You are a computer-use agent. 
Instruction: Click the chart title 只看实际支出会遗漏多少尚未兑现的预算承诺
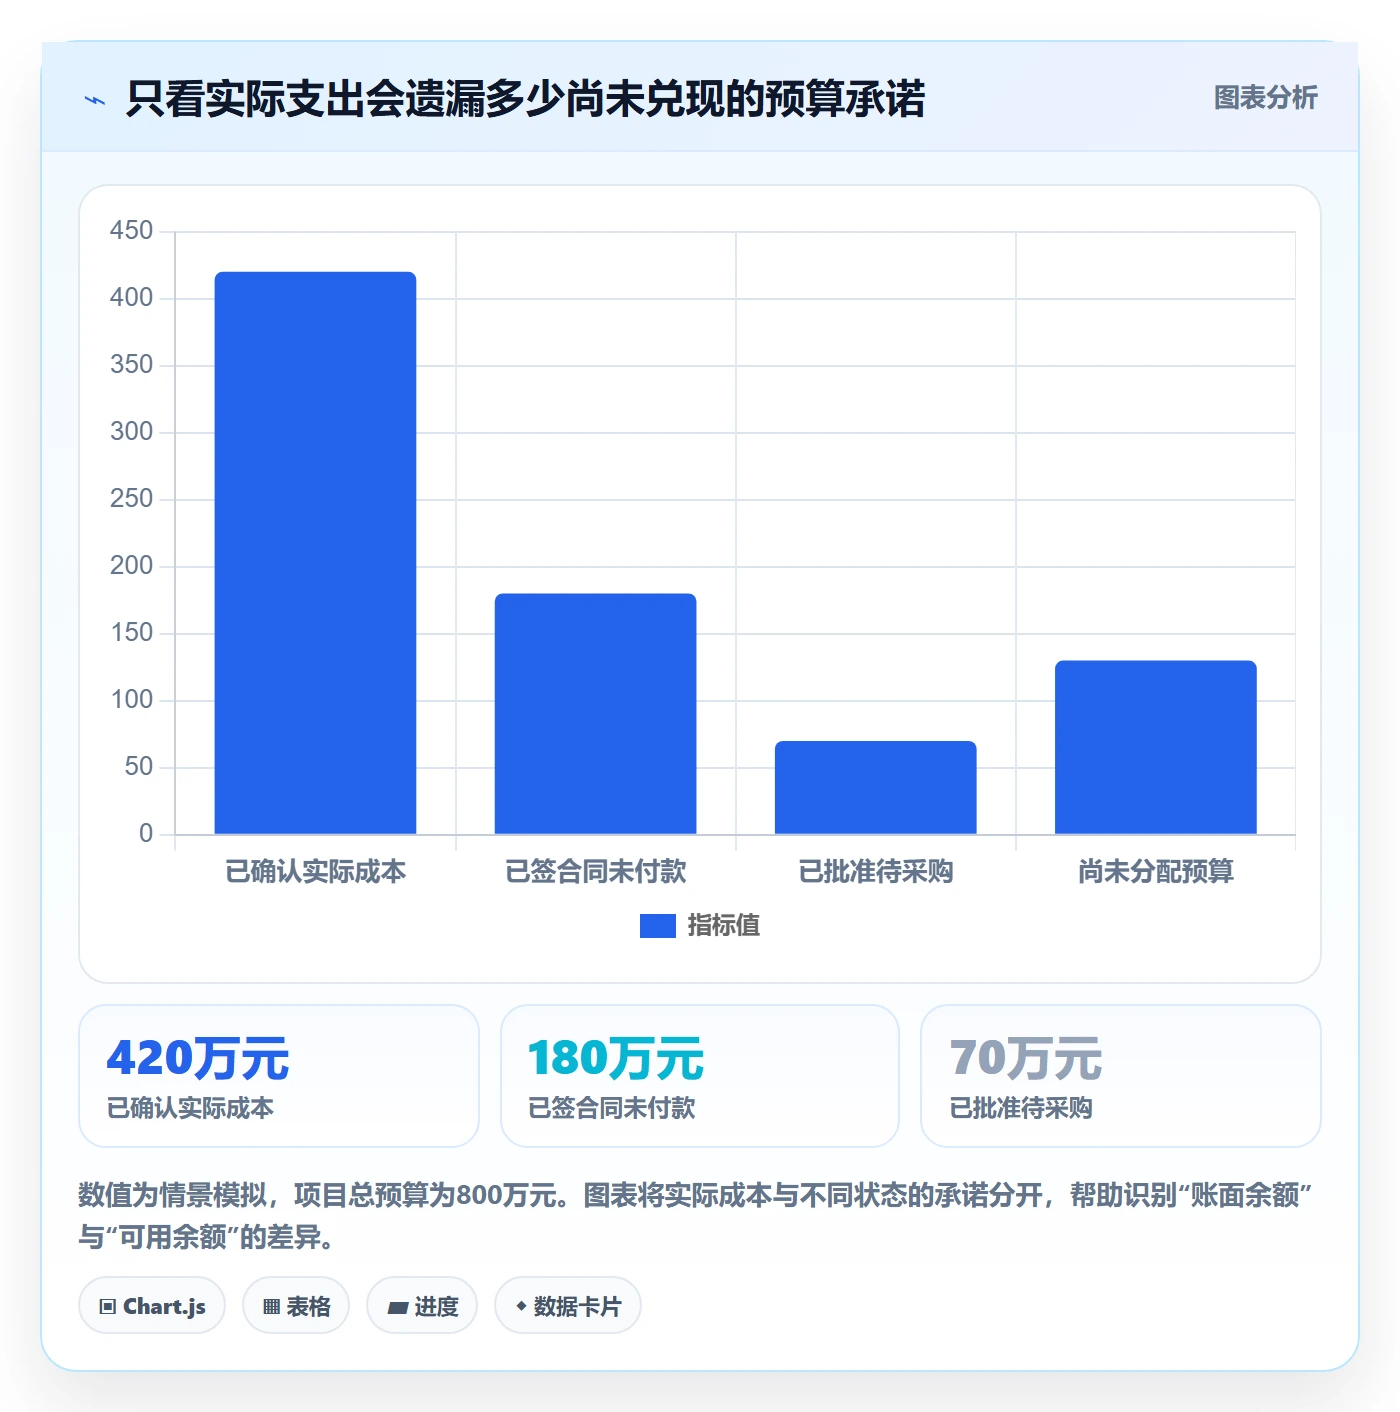pyautogui.click(x=526, y=99)
